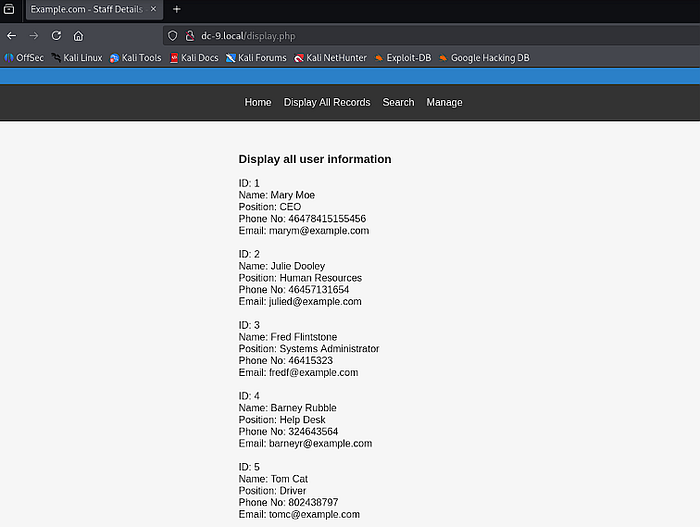Open the Kali Tools bookmark
The height and width of the screenshot is (527, 700).
tap(135, 58)
